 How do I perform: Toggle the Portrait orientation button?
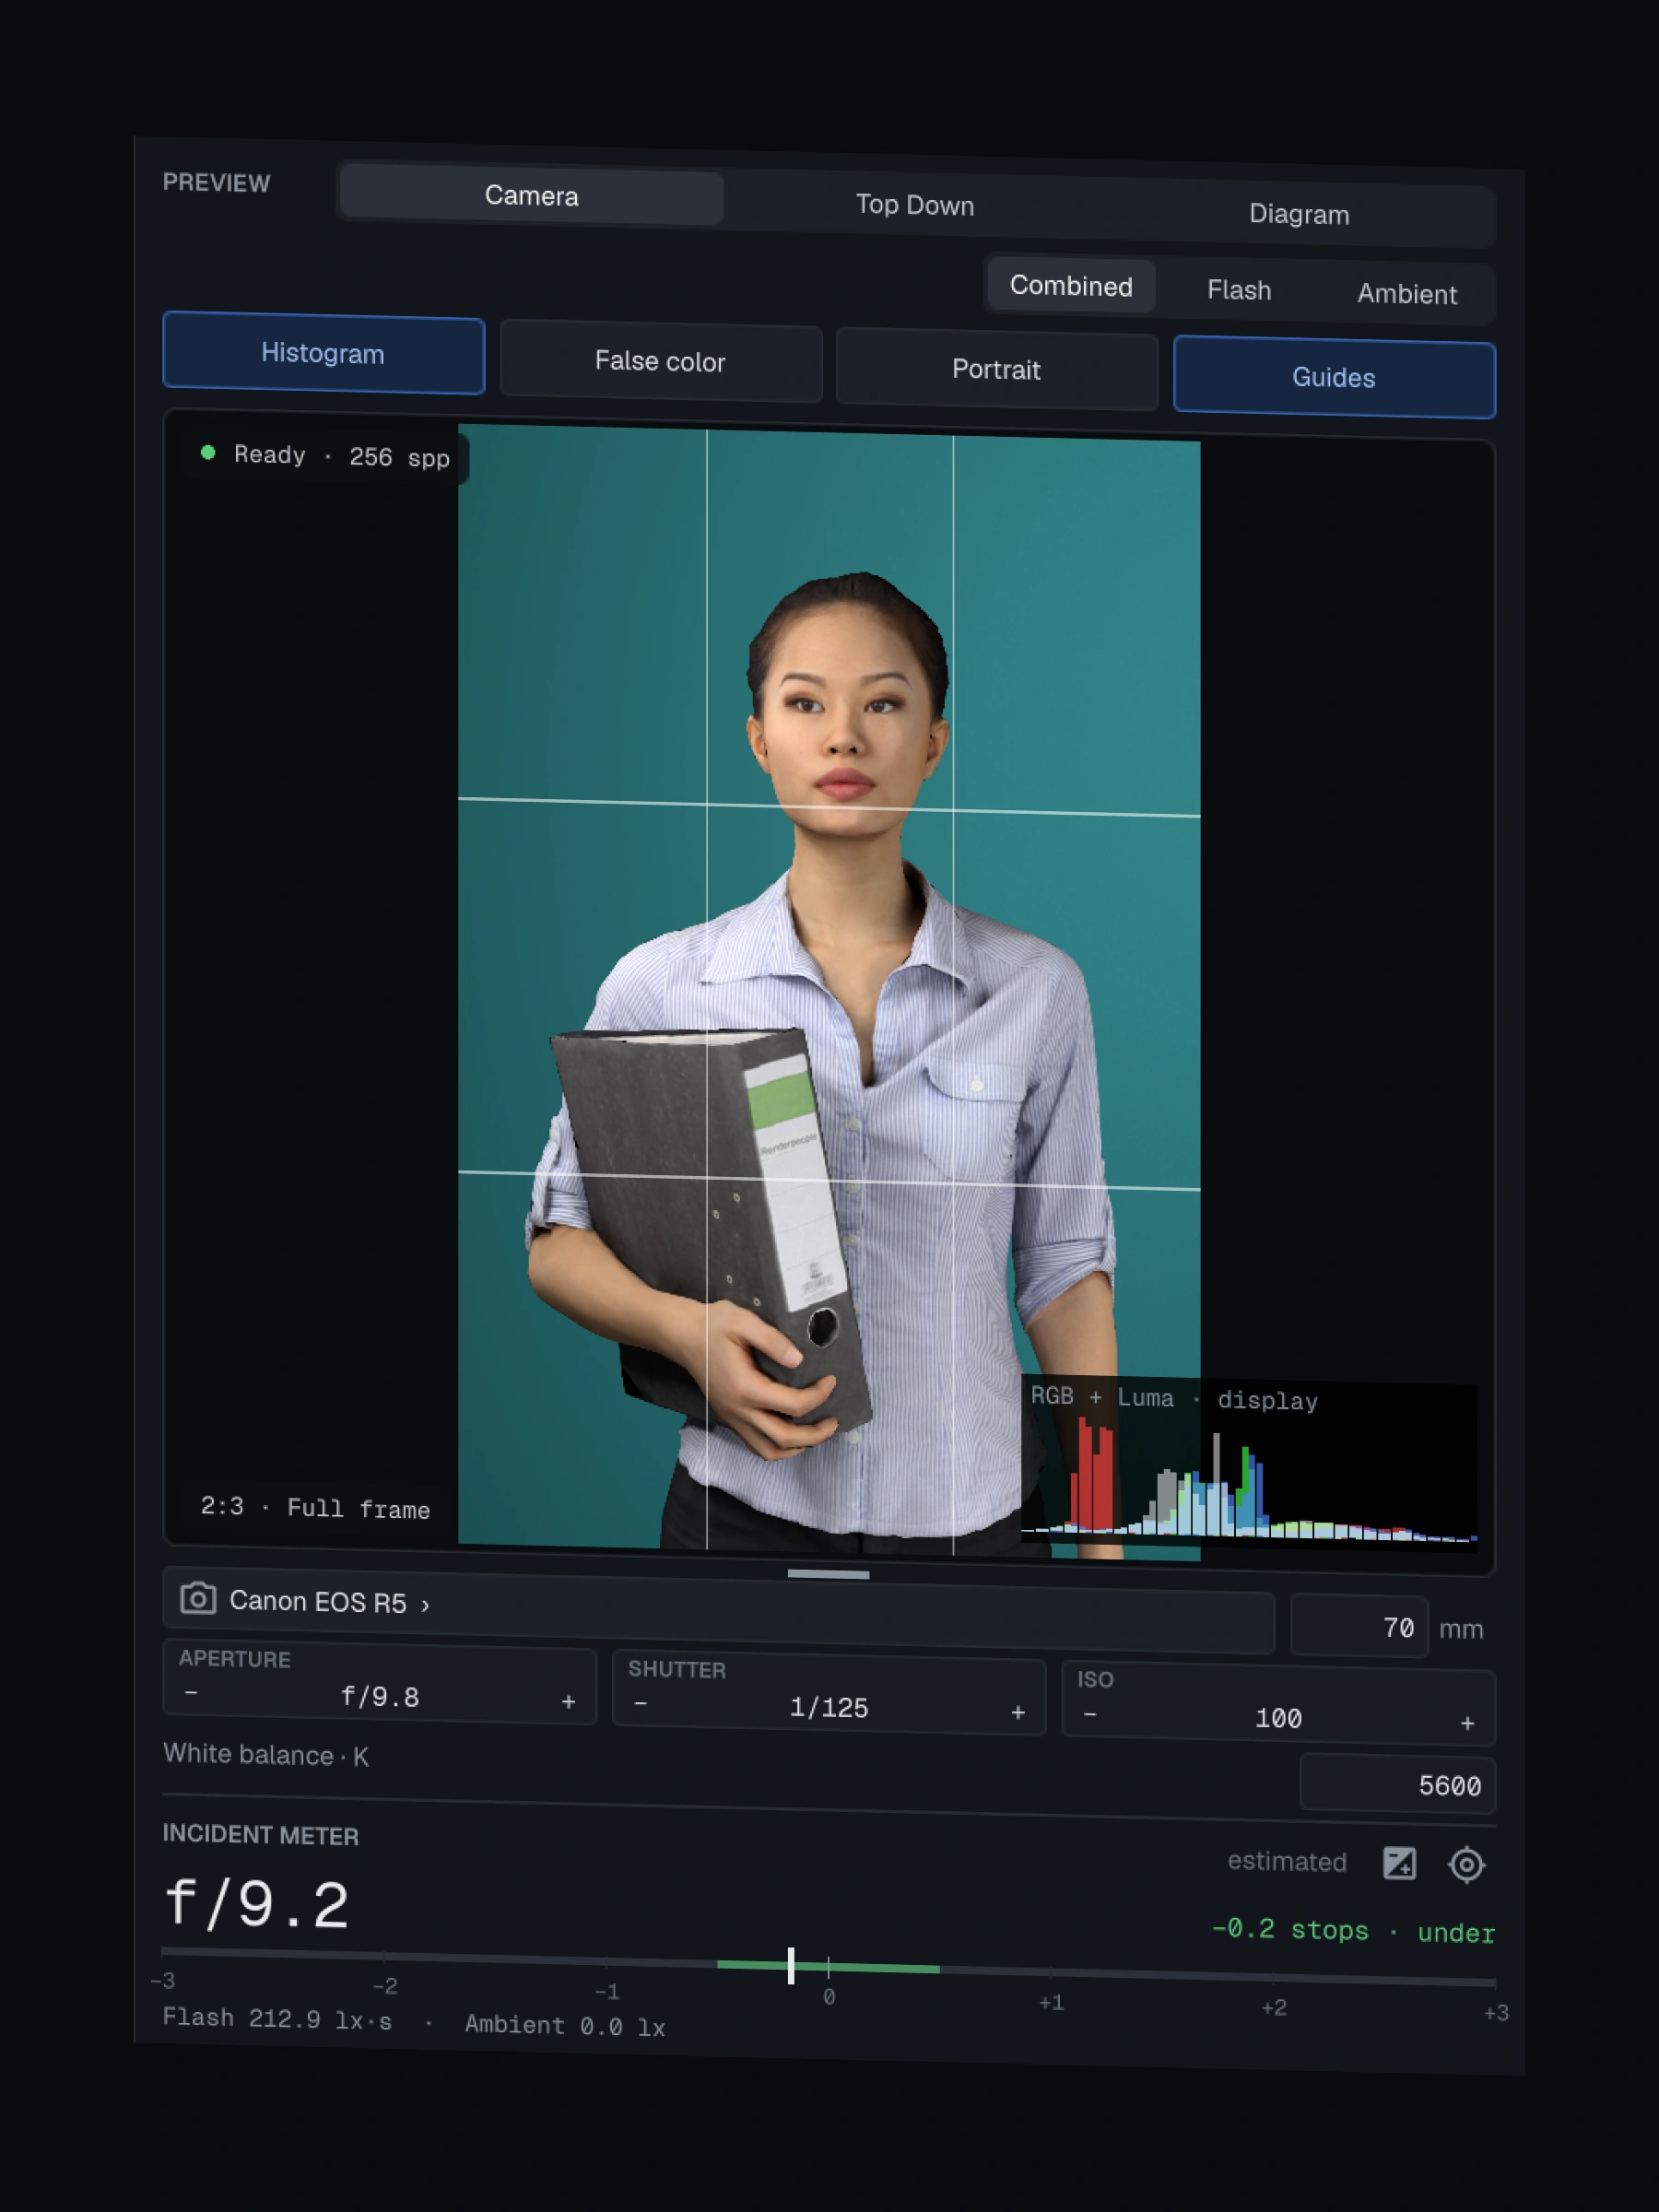pyautogui.click(x=996, y=370)
